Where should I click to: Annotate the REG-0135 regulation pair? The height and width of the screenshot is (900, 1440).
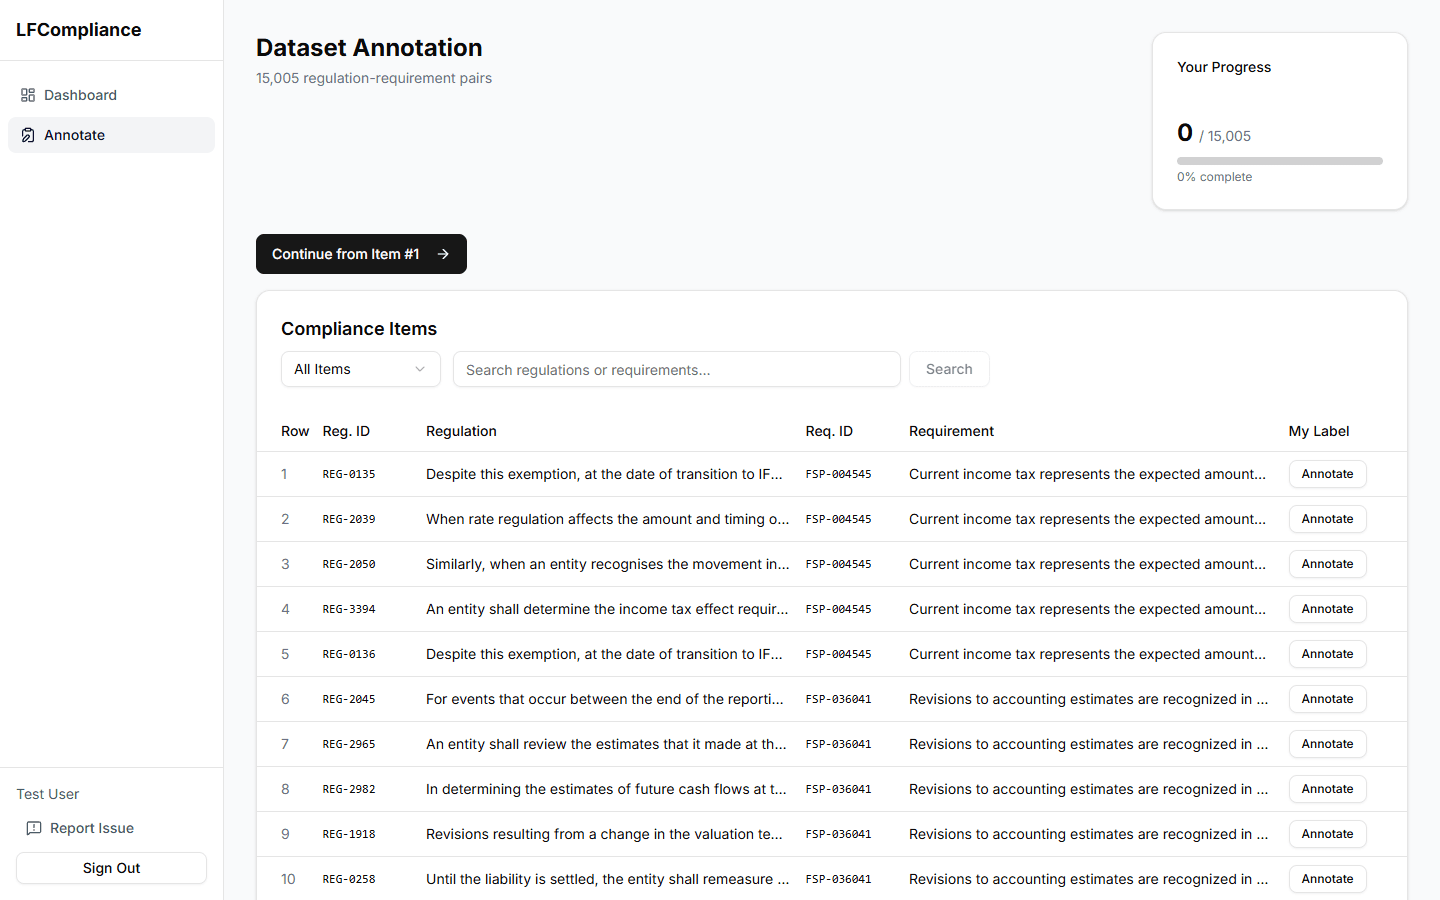point(1327,473)
